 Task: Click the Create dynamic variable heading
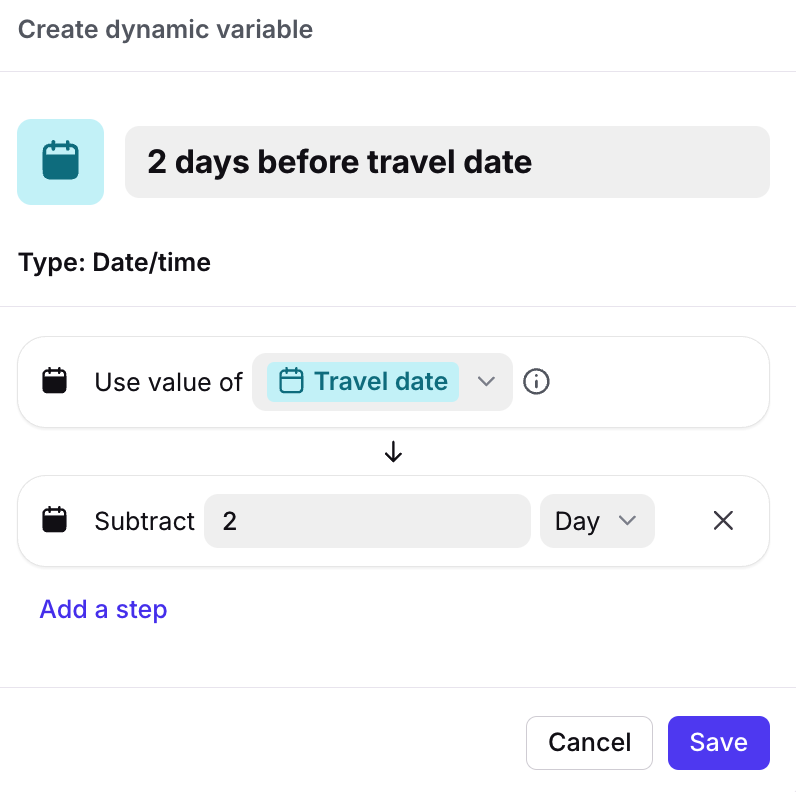(165, 29)
